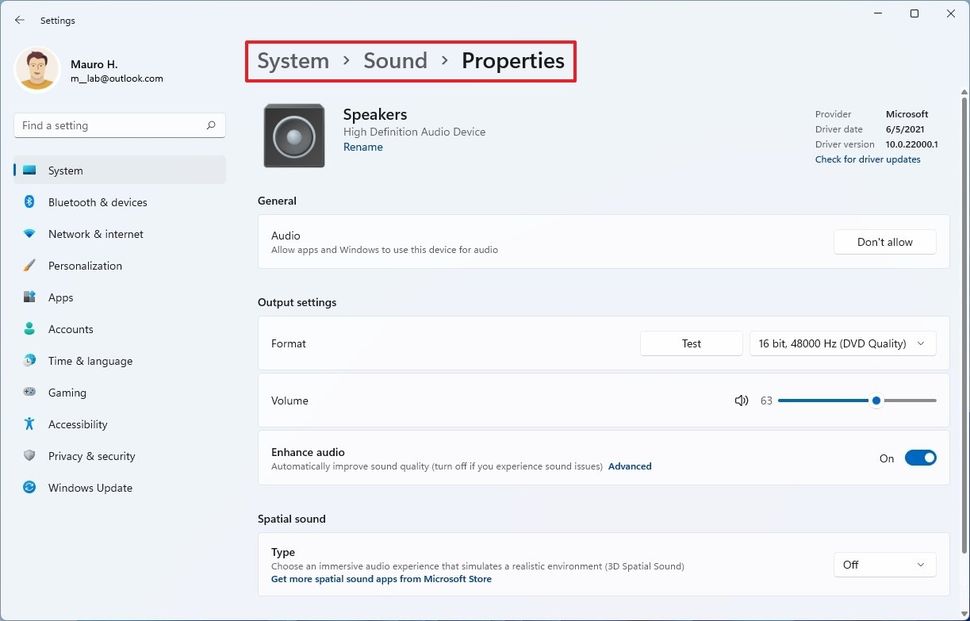970x621 pixels.
Task: Go to the Accounts section
Action: pos(70,329)
